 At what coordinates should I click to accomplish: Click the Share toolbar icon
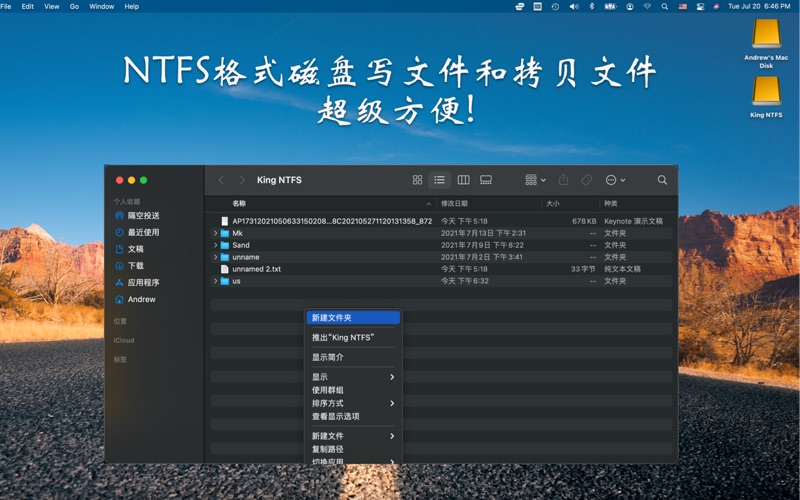pyautogui.click(x=563, y=180)
